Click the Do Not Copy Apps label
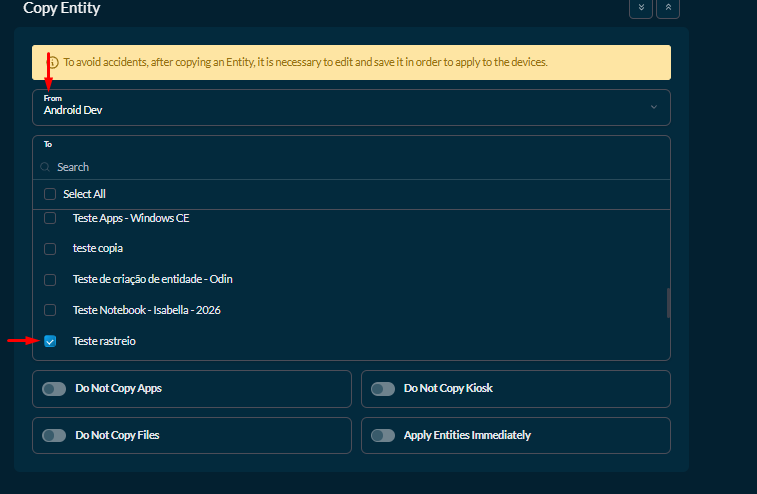757x494 pixels. 118,388
